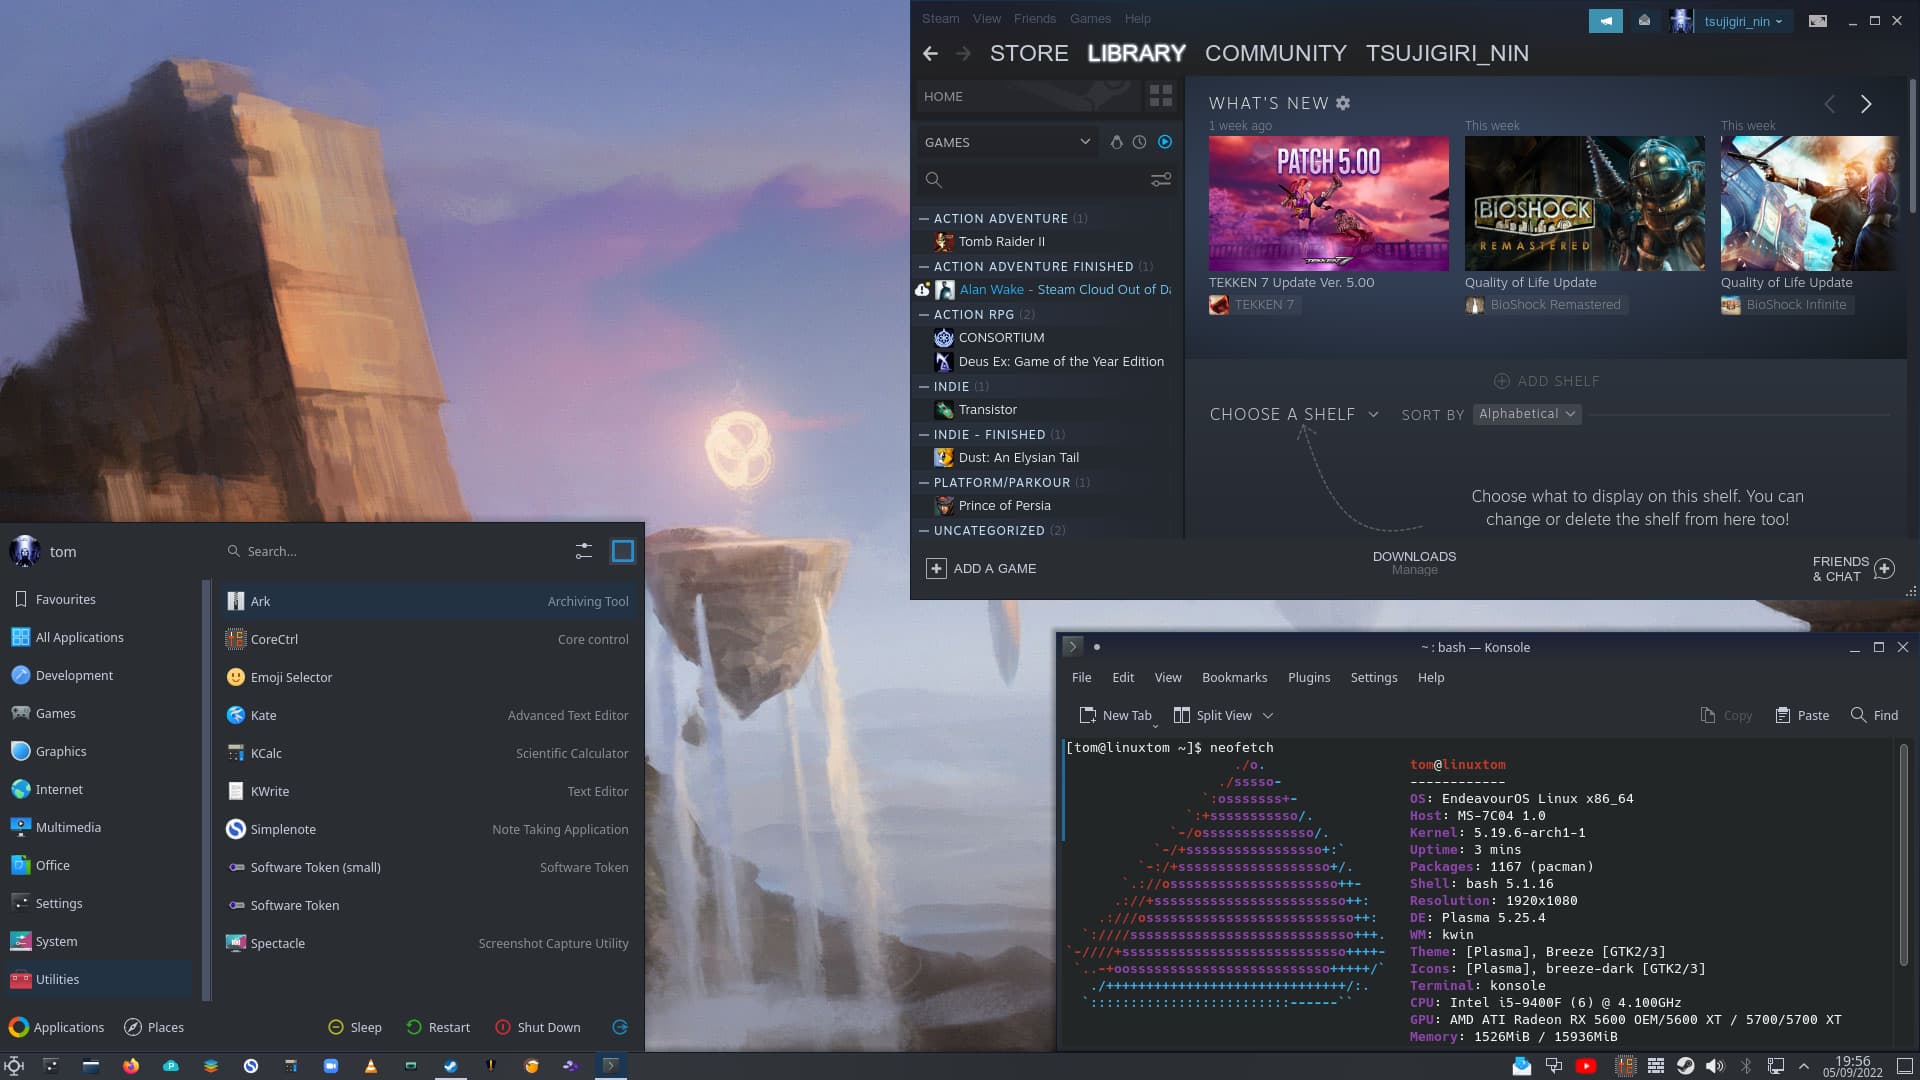Screen dimensions: 1920x1080
Task: Click the Konsole terminal scrollbar
Action: [x=1903, y=855]
